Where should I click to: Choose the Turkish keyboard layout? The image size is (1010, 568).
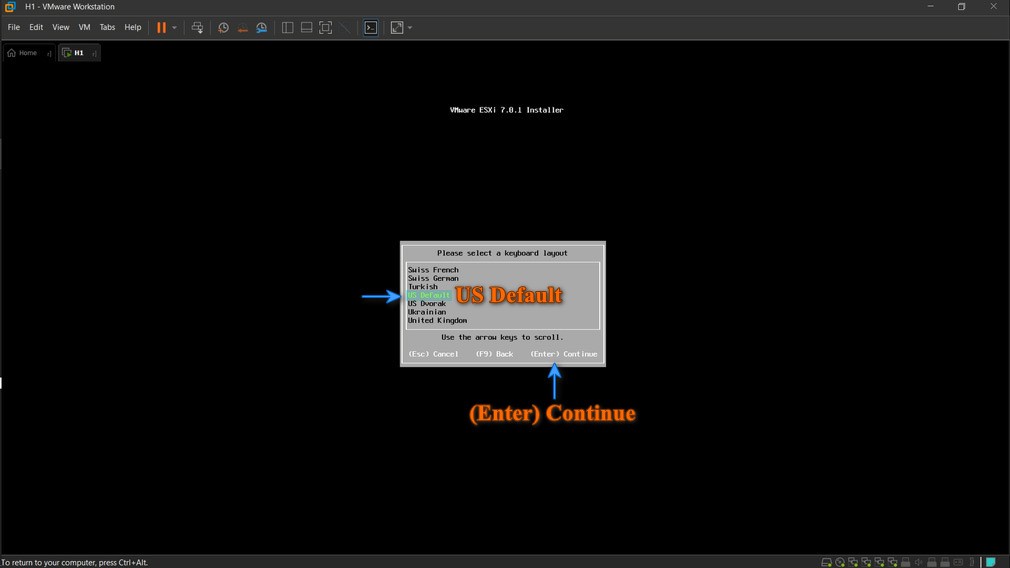(423, 287)
